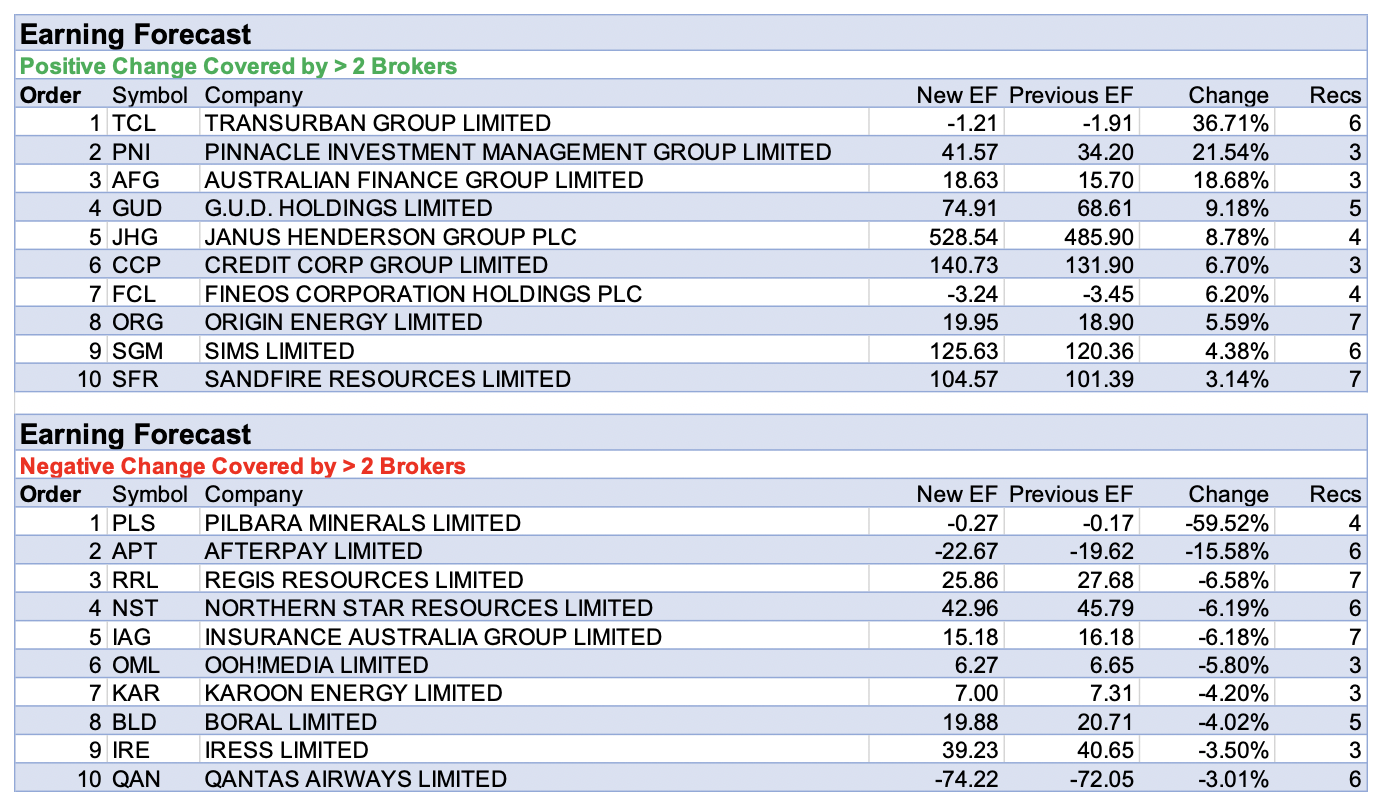Select PILBARA MINERALS LIMITED company cell
1384x806 pixels.
[x=362, y=522]
